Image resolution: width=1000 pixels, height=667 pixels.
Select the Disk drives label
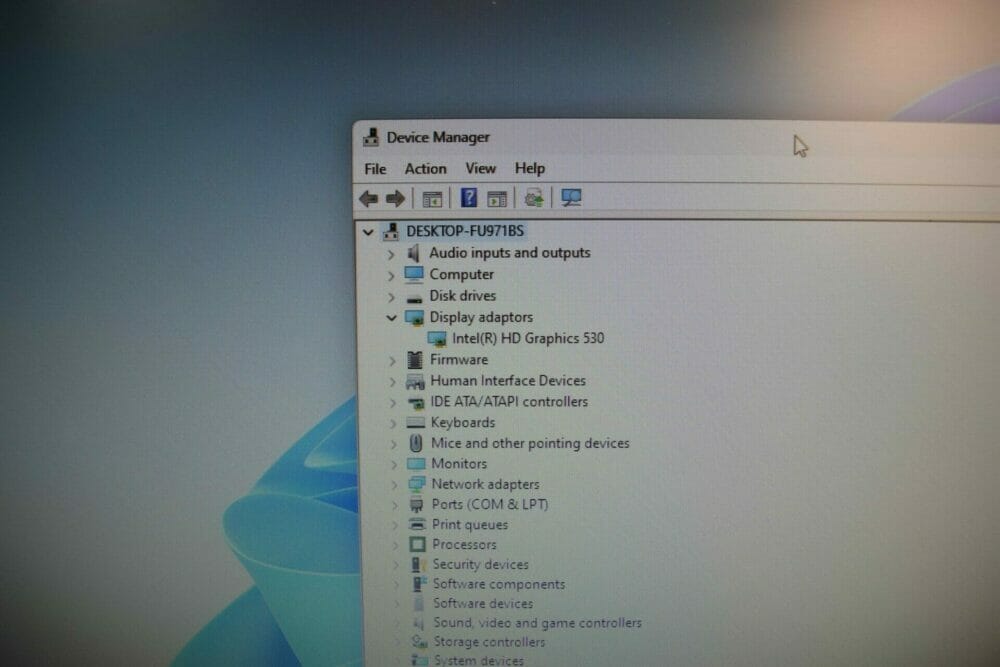click(462, 296)
